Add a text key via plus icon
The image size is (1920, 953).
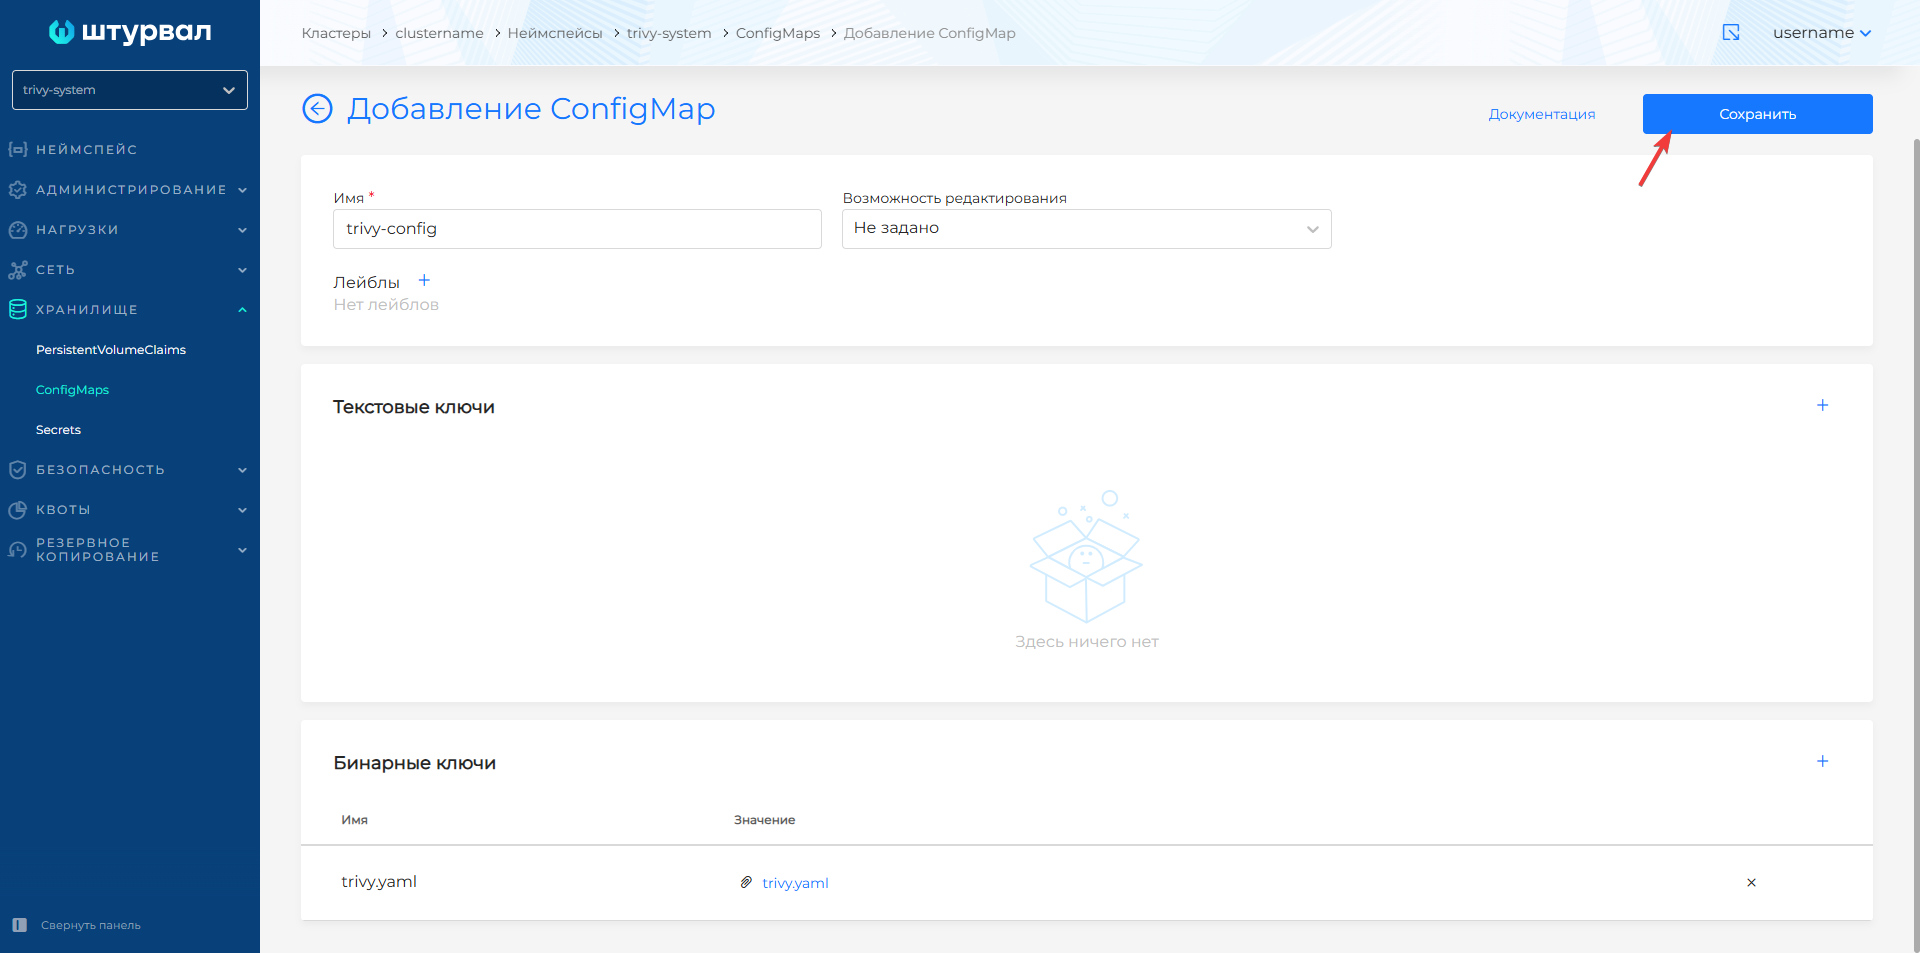[1823, 406]
